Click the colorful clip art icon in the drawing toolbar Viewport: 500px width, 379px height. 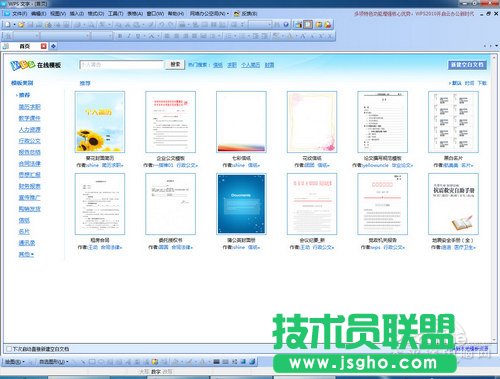click(155, 362)
